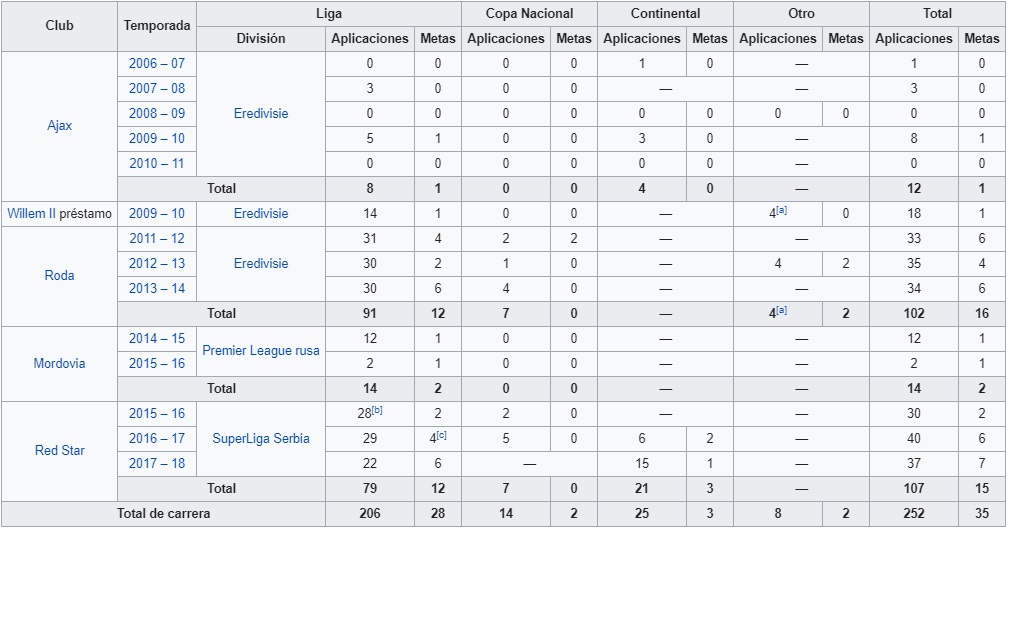Screen dimensions: 1010x626
Task: Click the 2013 – 14 season link
Action: point(157,289)
